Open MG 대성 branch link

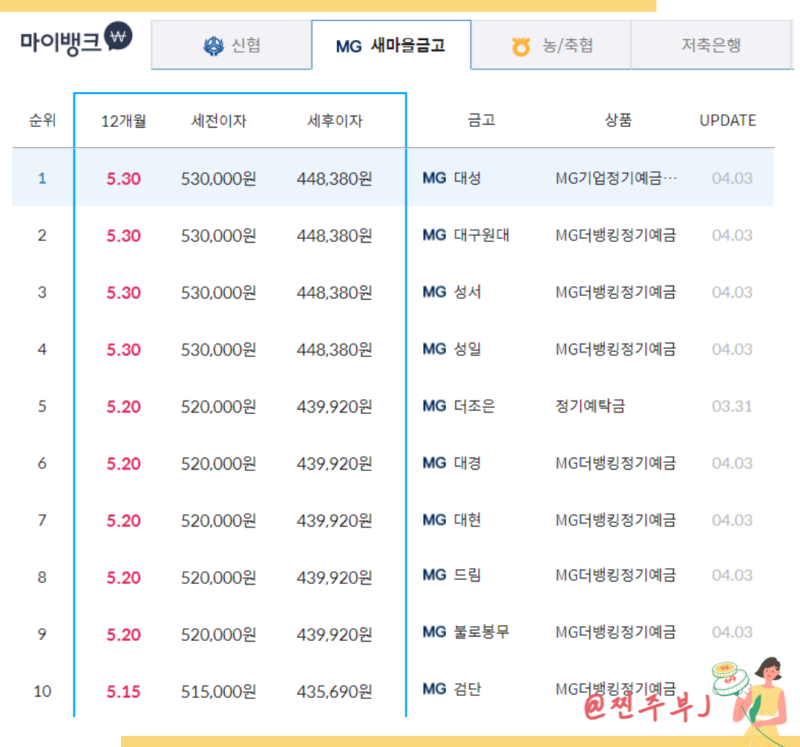[x=452, y=178]
